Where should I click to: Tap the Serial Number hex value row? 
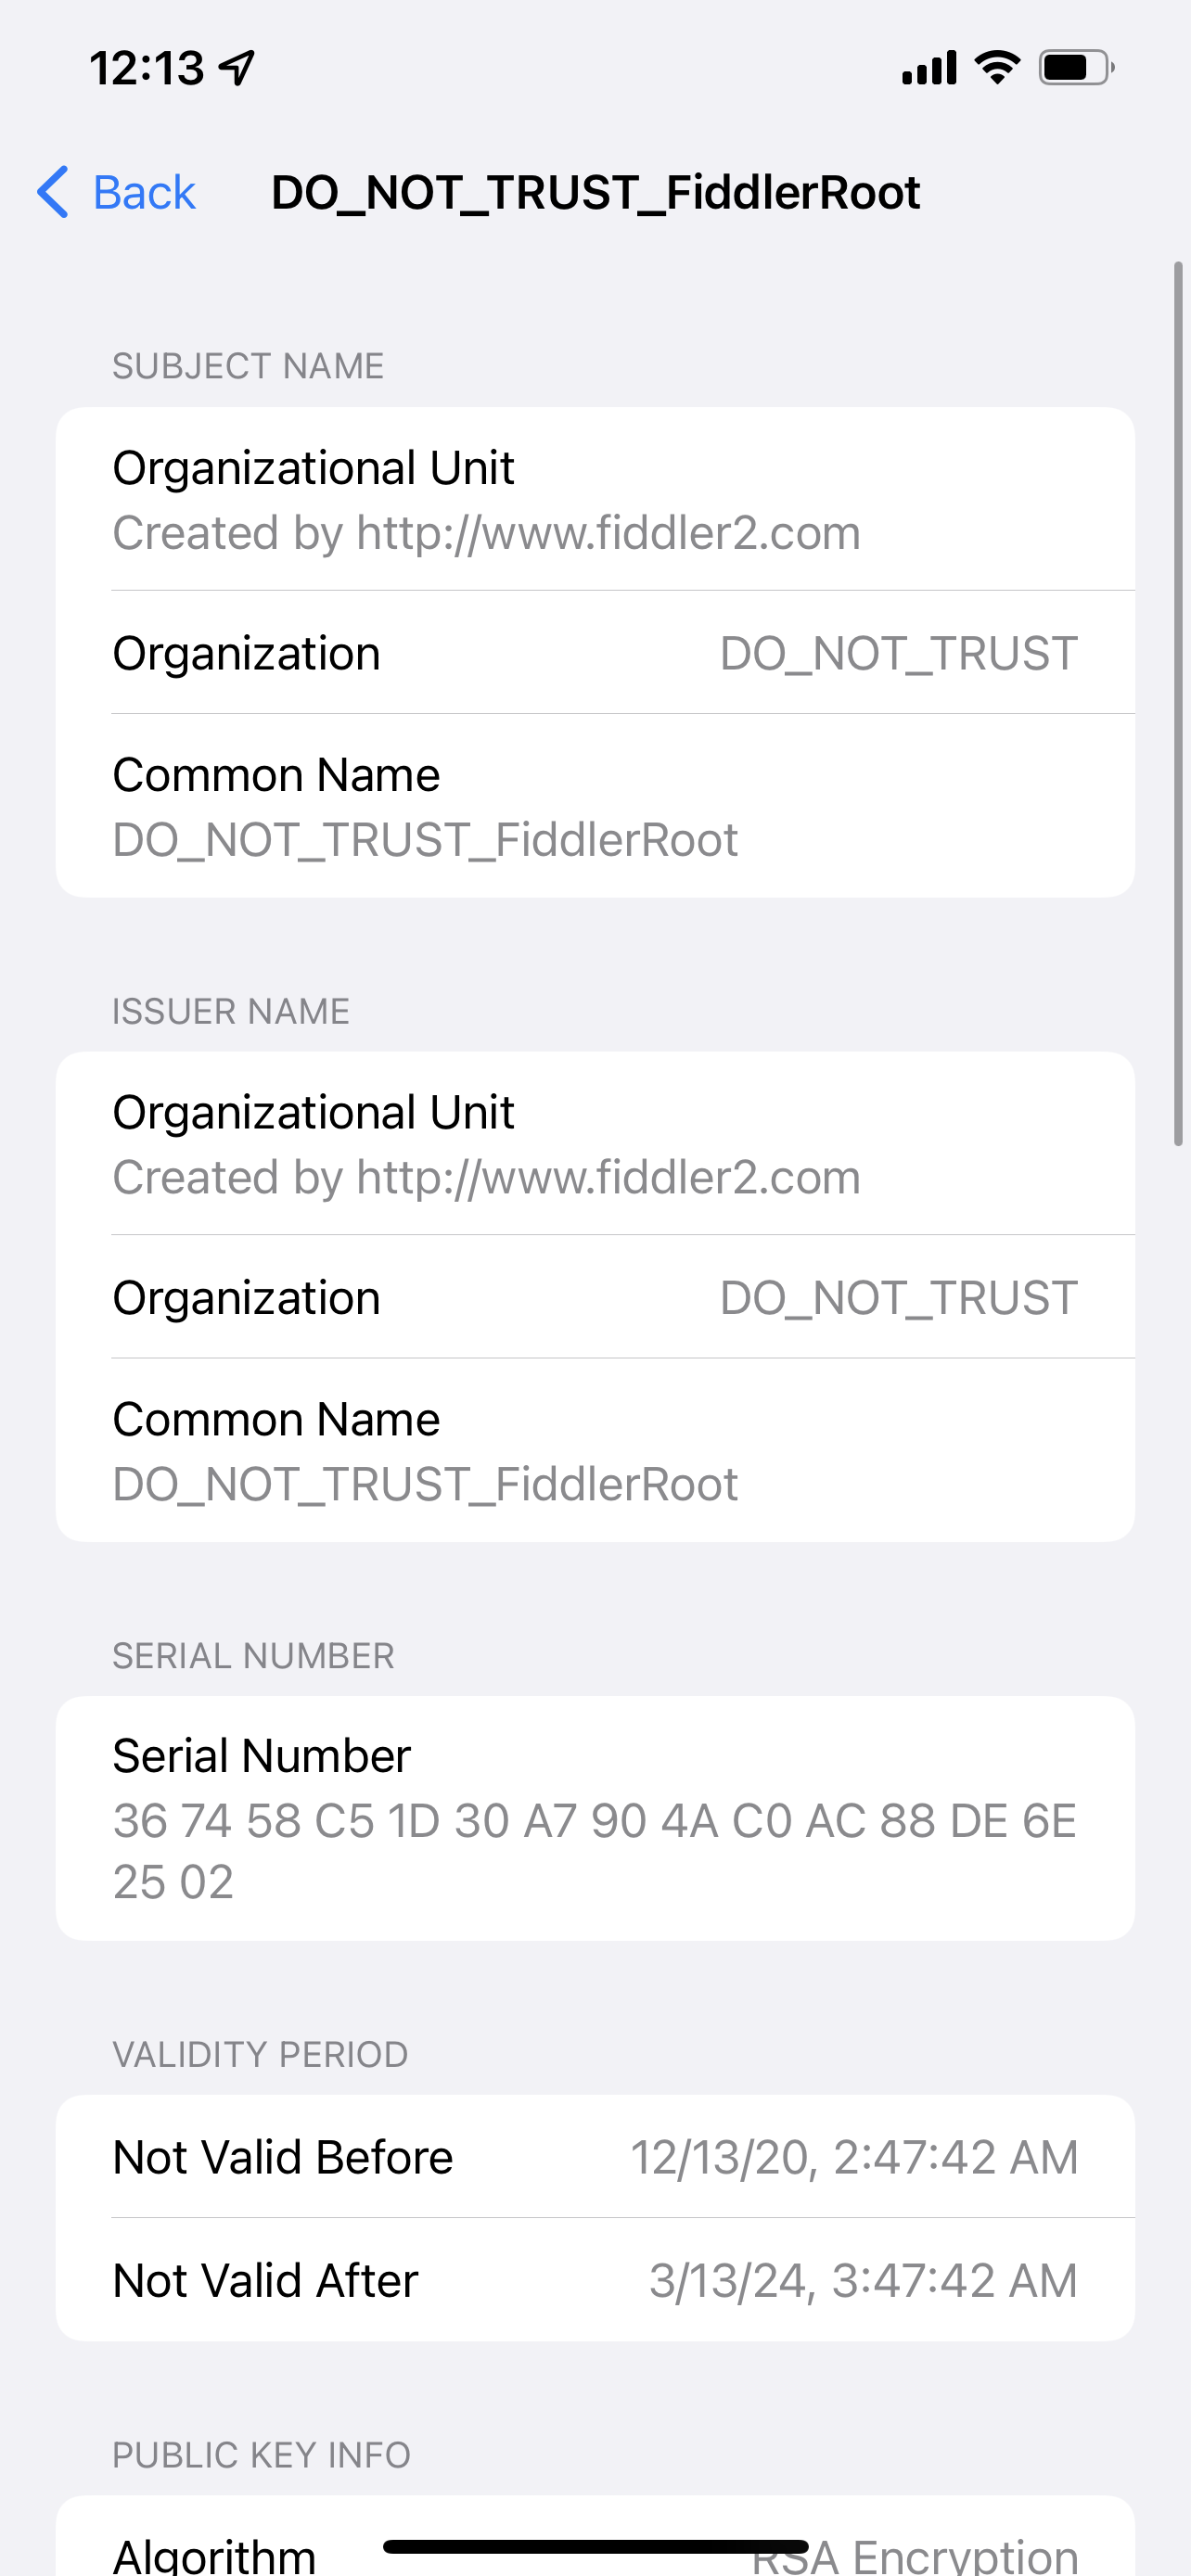595,1818
